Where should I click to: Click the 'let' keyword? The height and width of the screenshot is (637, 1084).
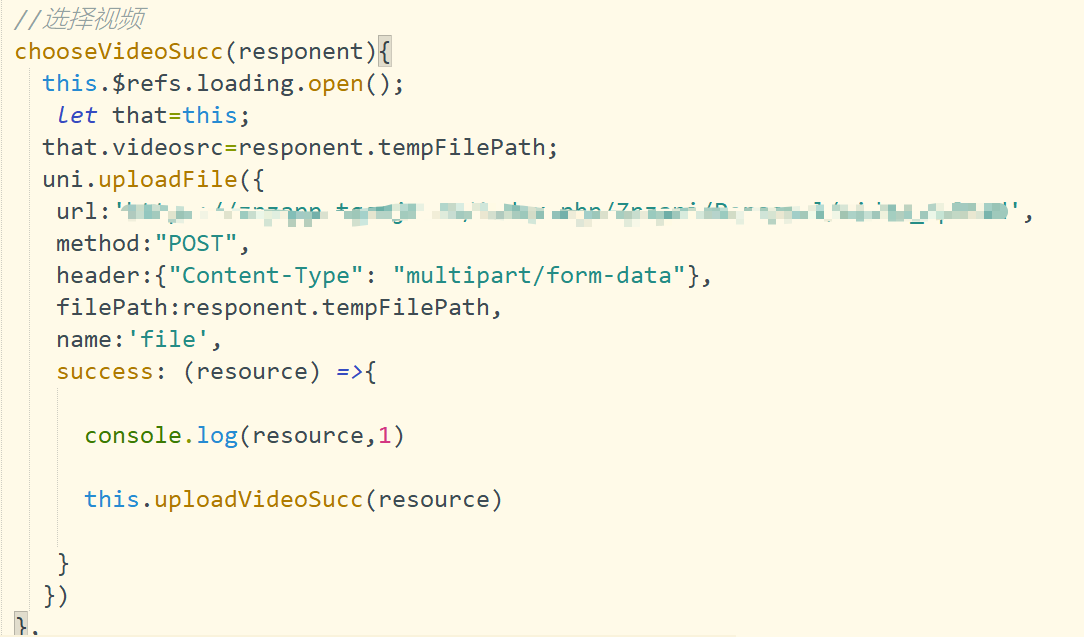click(77, 115)
